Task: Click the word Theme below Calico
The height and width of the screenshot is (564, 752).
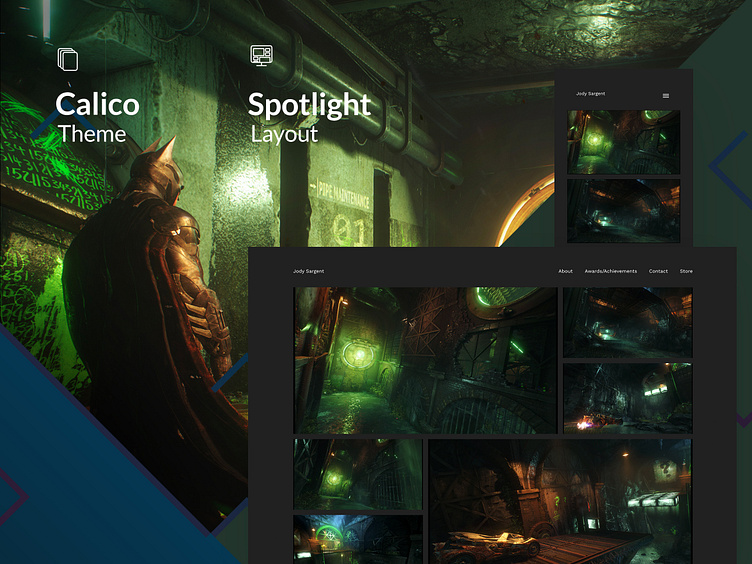Action: point(92,134)
